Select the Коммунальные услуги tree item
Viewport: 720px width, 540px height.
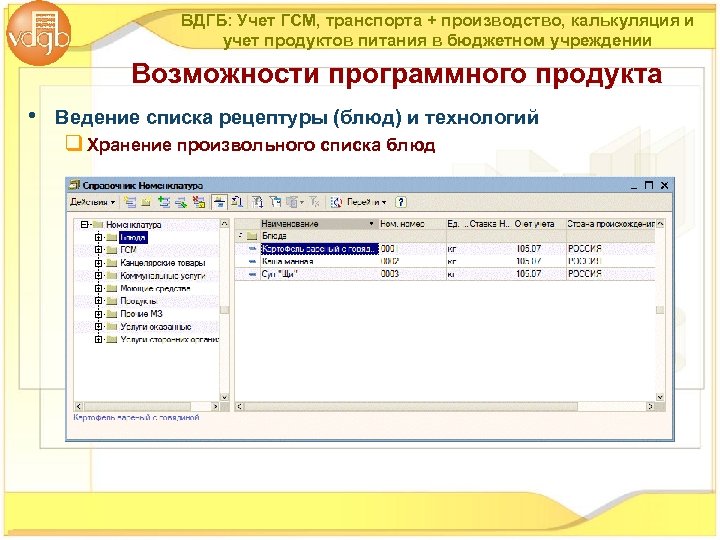(x=163, y=276)
